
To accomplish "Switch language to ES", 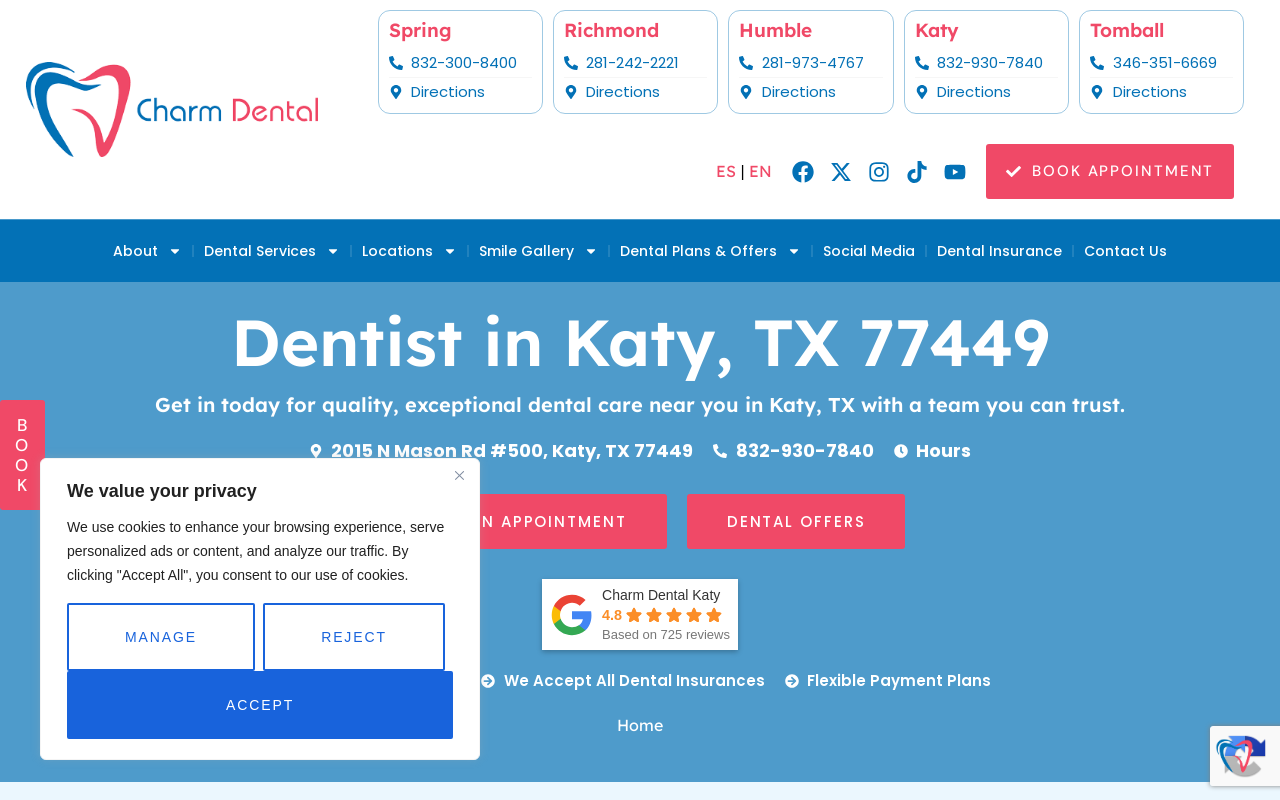I will tap(726, 172).
